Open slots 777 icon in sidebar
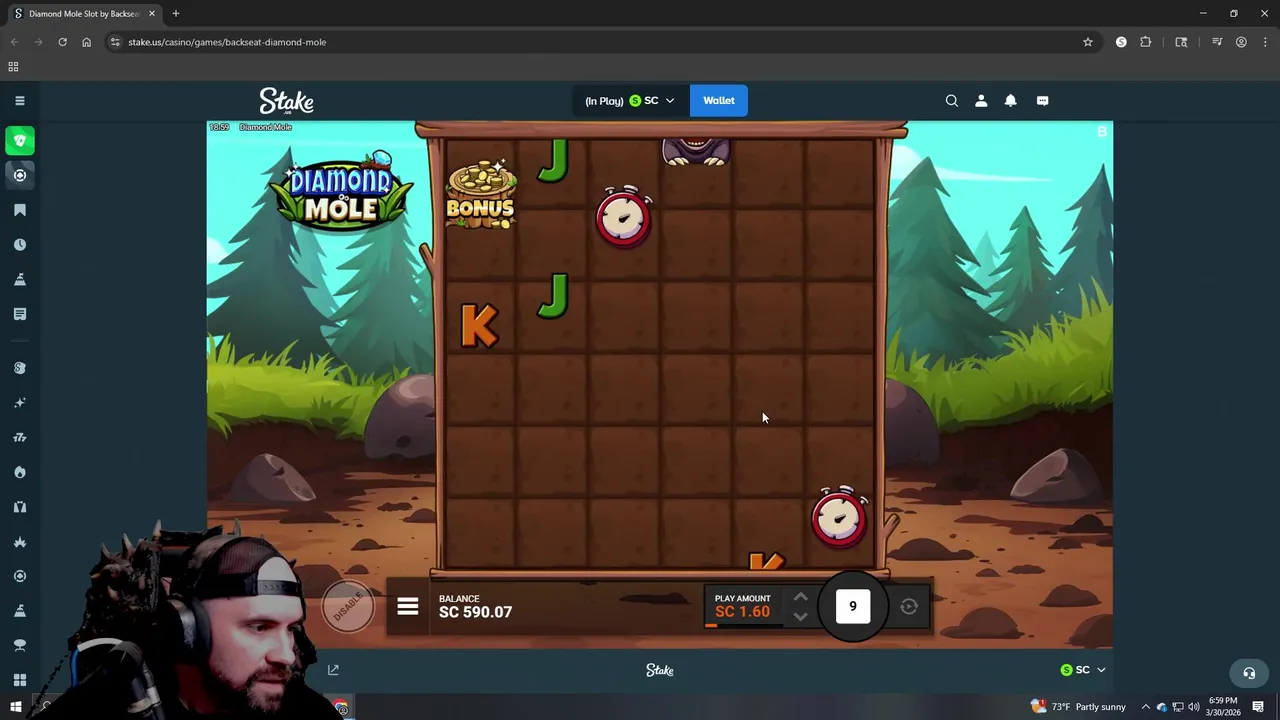The image size is (1280, 720). point(19,437)
